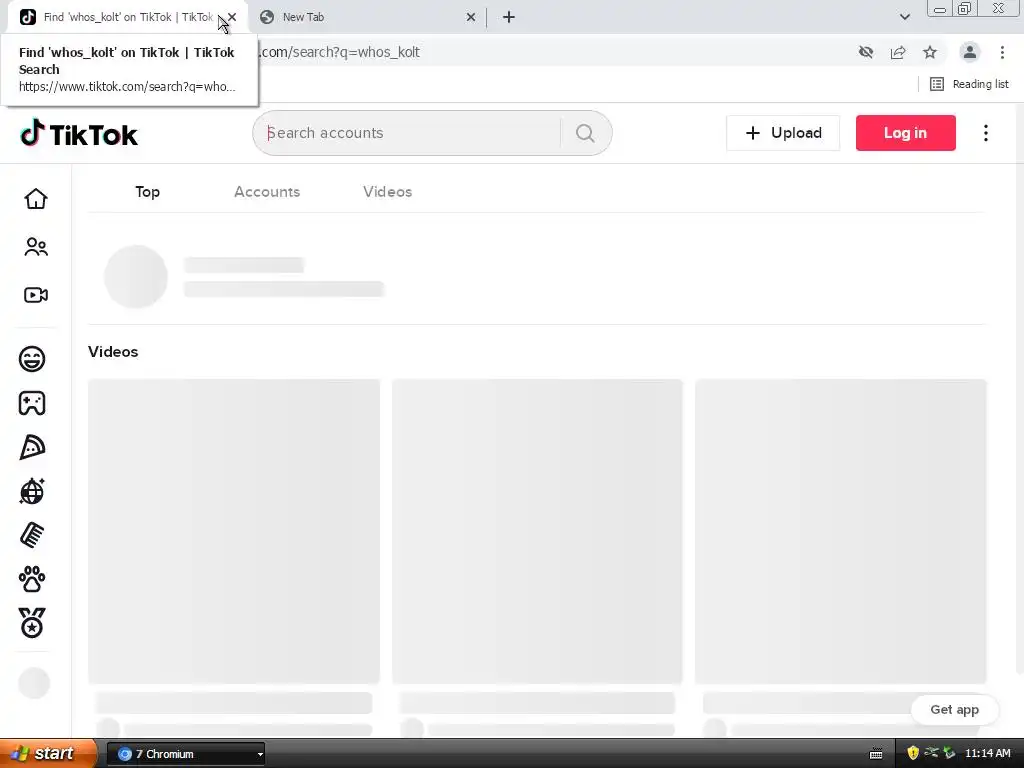Image resolution: width=1024 pixels, height=768 pixels.
Task: Select the Sports medal category icon
Action: coord(32,623)
